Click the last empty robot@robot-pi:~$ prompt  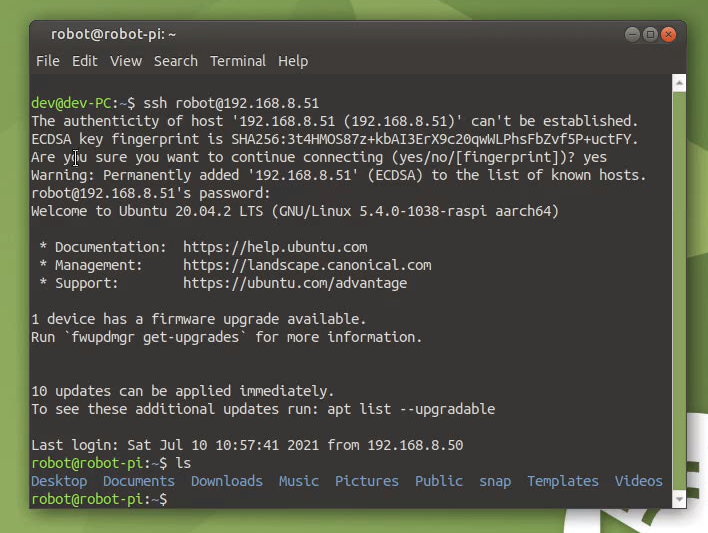coord(99,499)
